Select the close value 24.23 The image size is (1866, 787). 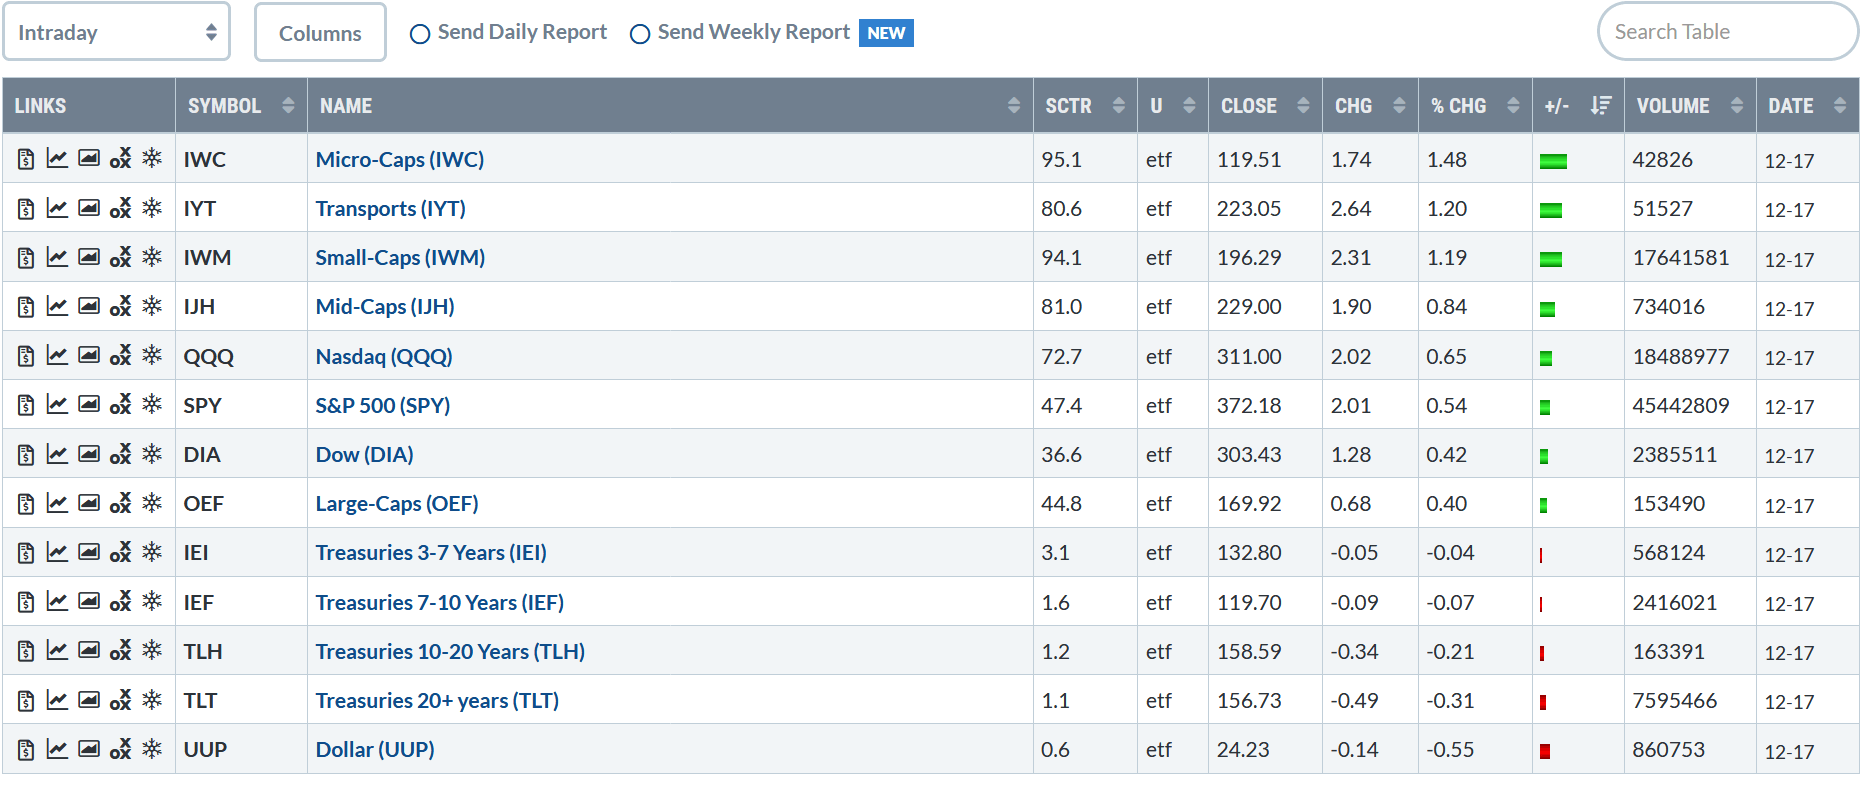click(1243, 749)
